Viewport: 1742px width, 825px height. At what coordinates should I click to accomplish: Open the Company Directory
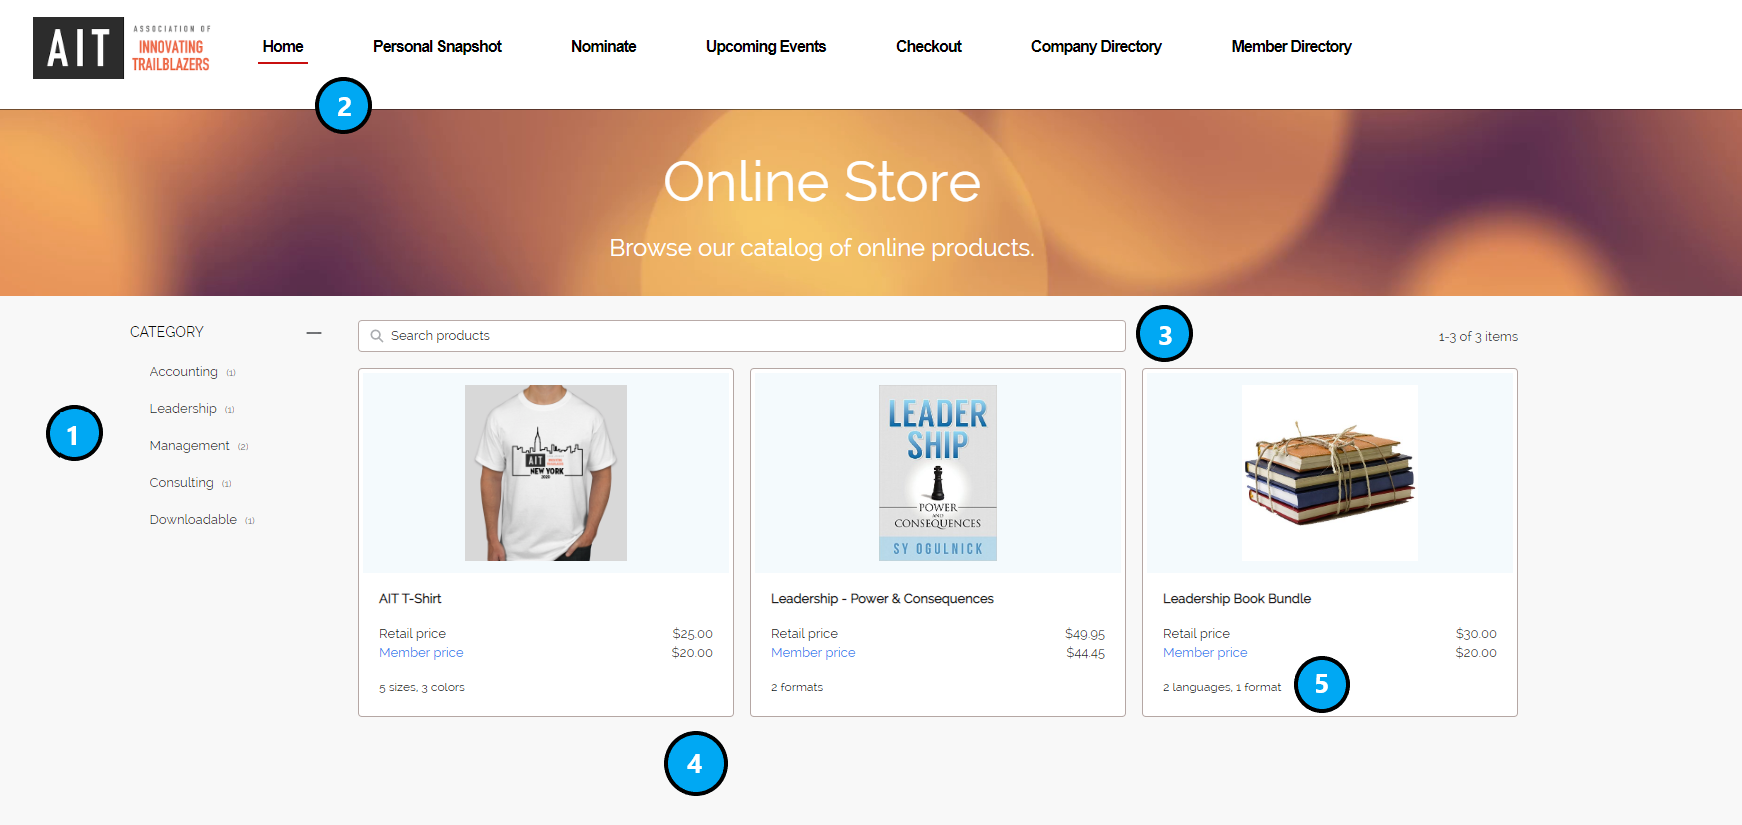[1096, 47]
